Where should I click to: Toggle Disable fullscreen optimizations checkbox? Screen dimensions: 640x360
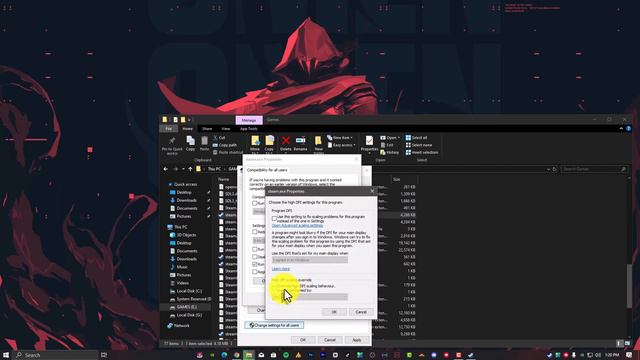point(255,257)
